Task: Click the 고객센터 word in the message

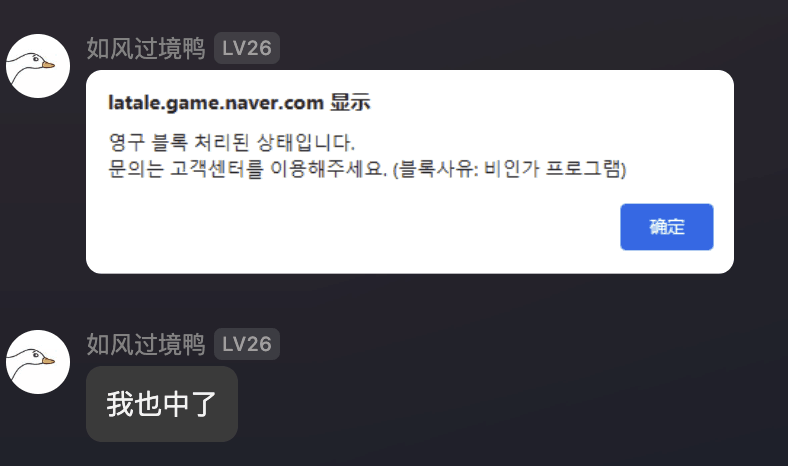Action: tap(207, 169)
